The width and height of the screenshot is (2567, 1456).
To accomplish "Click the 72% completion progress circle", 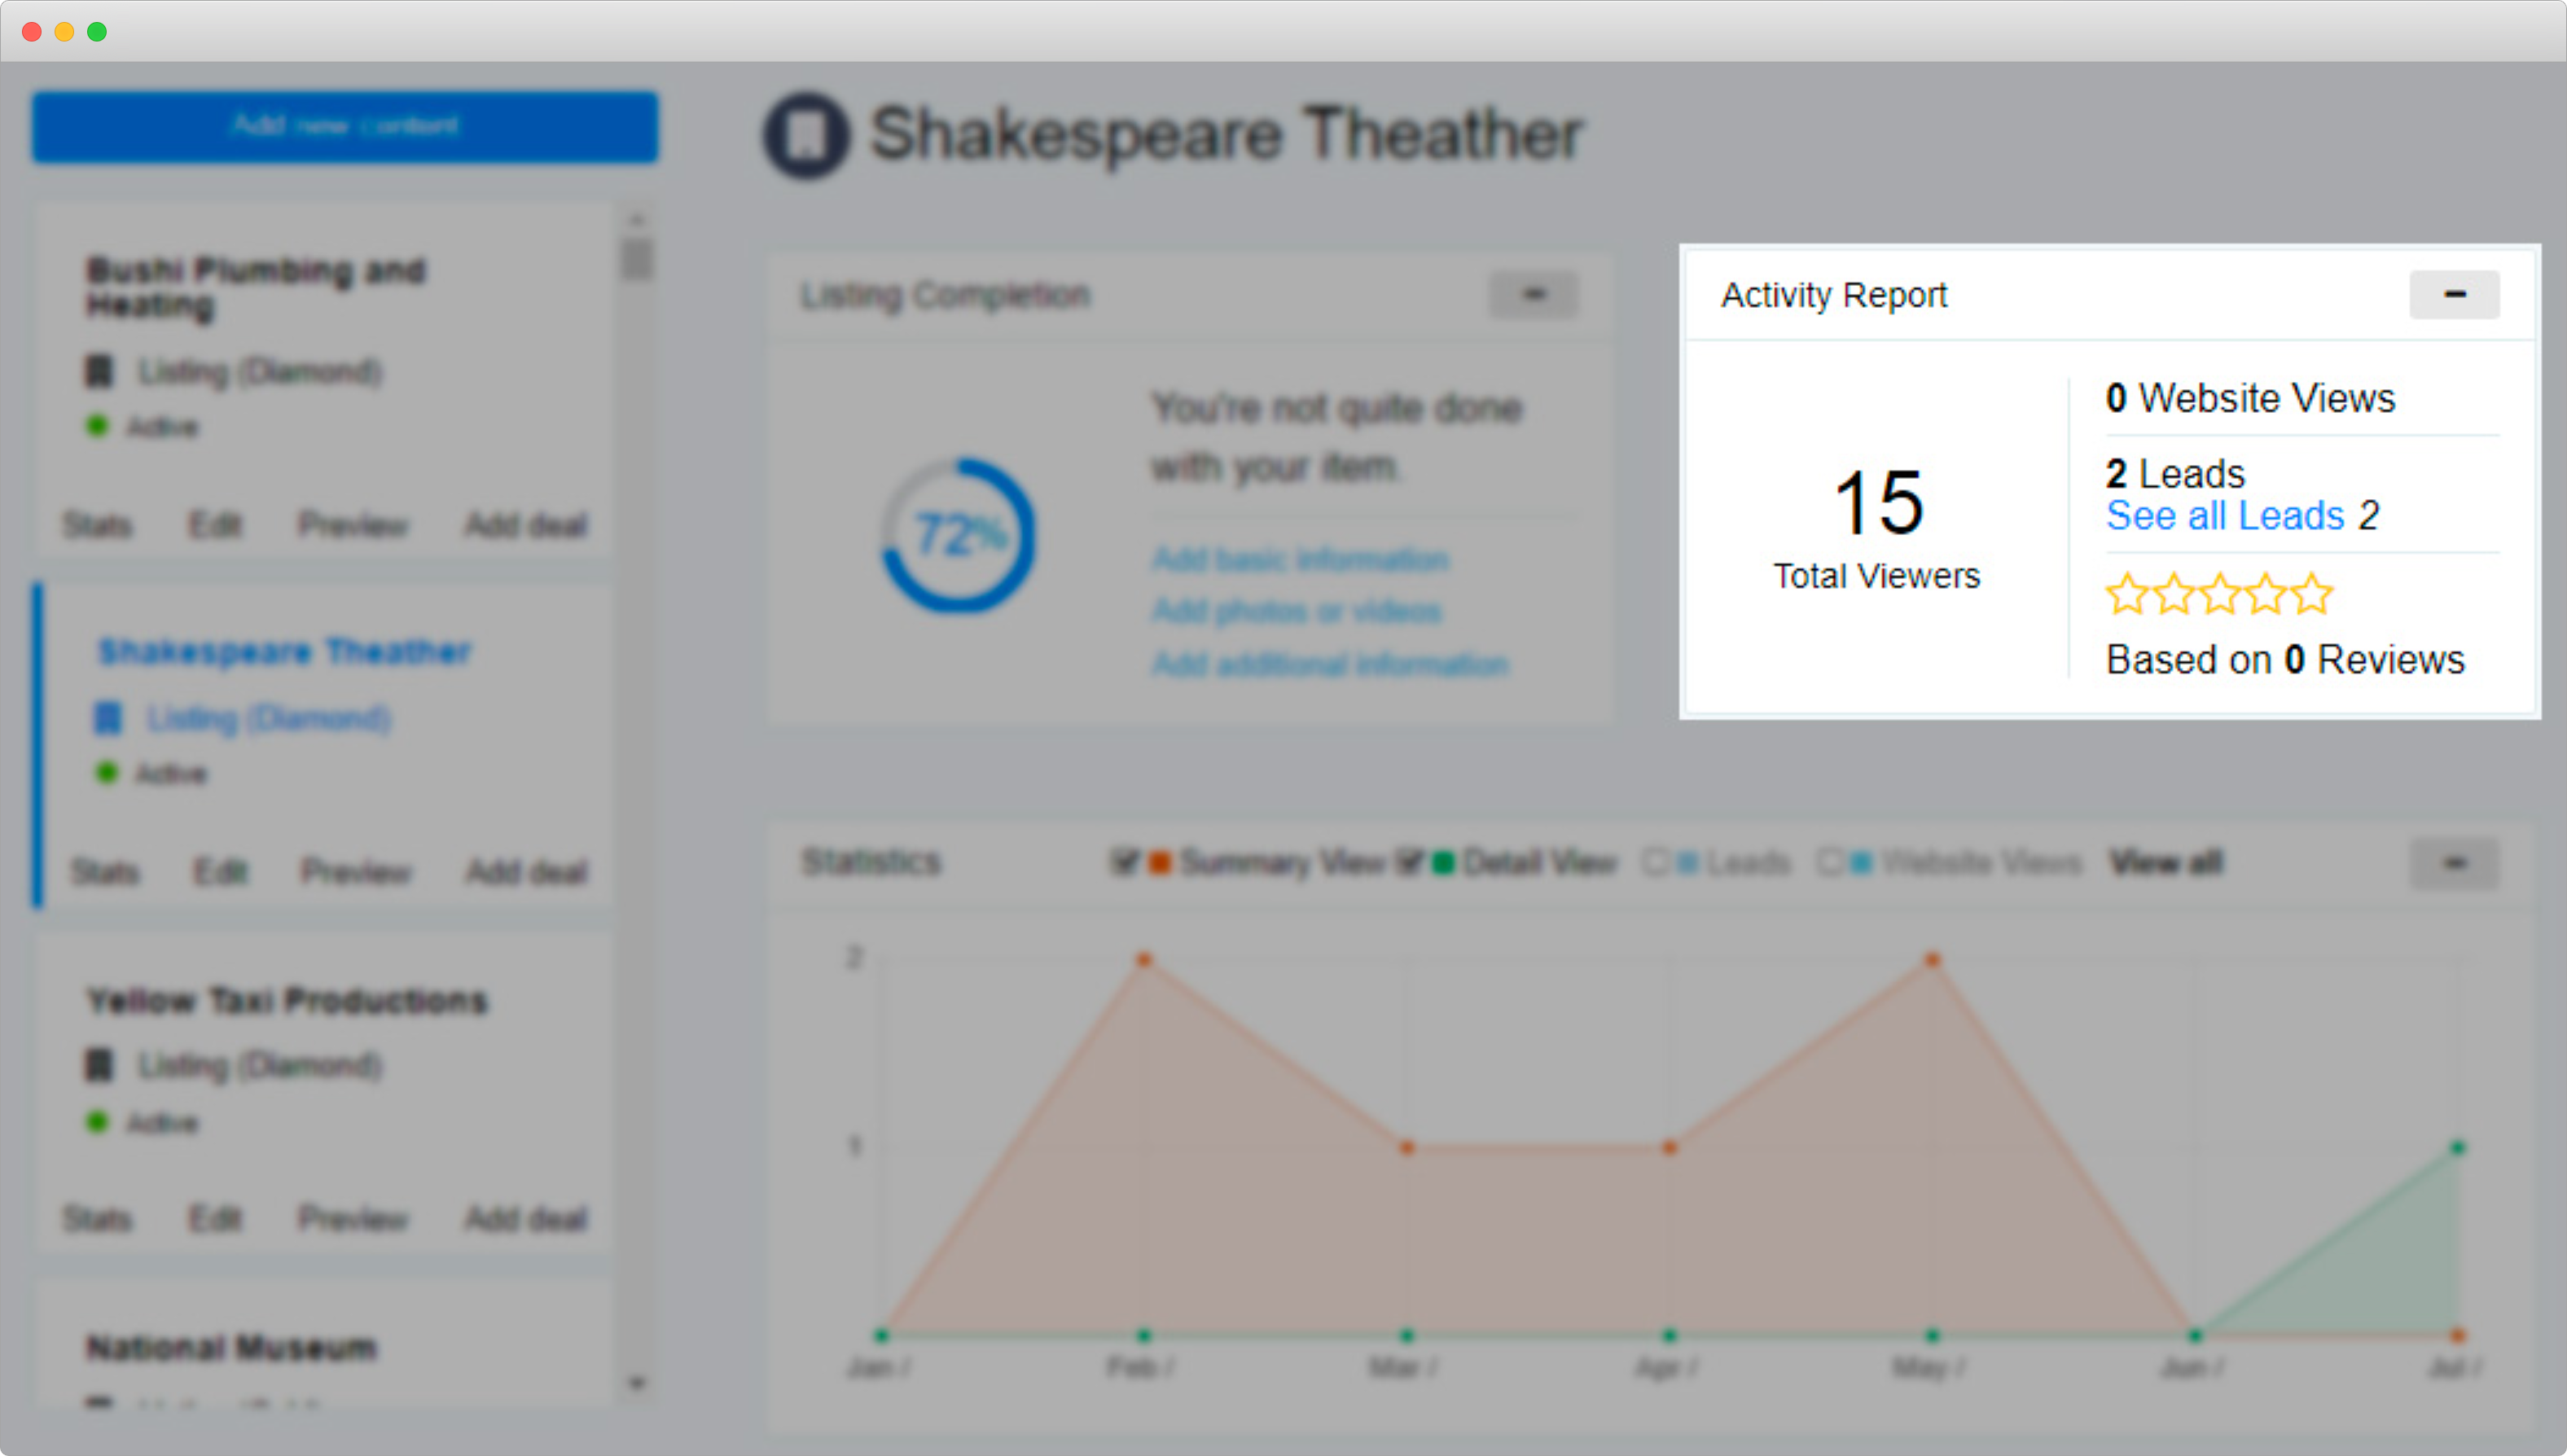I will pyautogui.click(x=958, y=535).
